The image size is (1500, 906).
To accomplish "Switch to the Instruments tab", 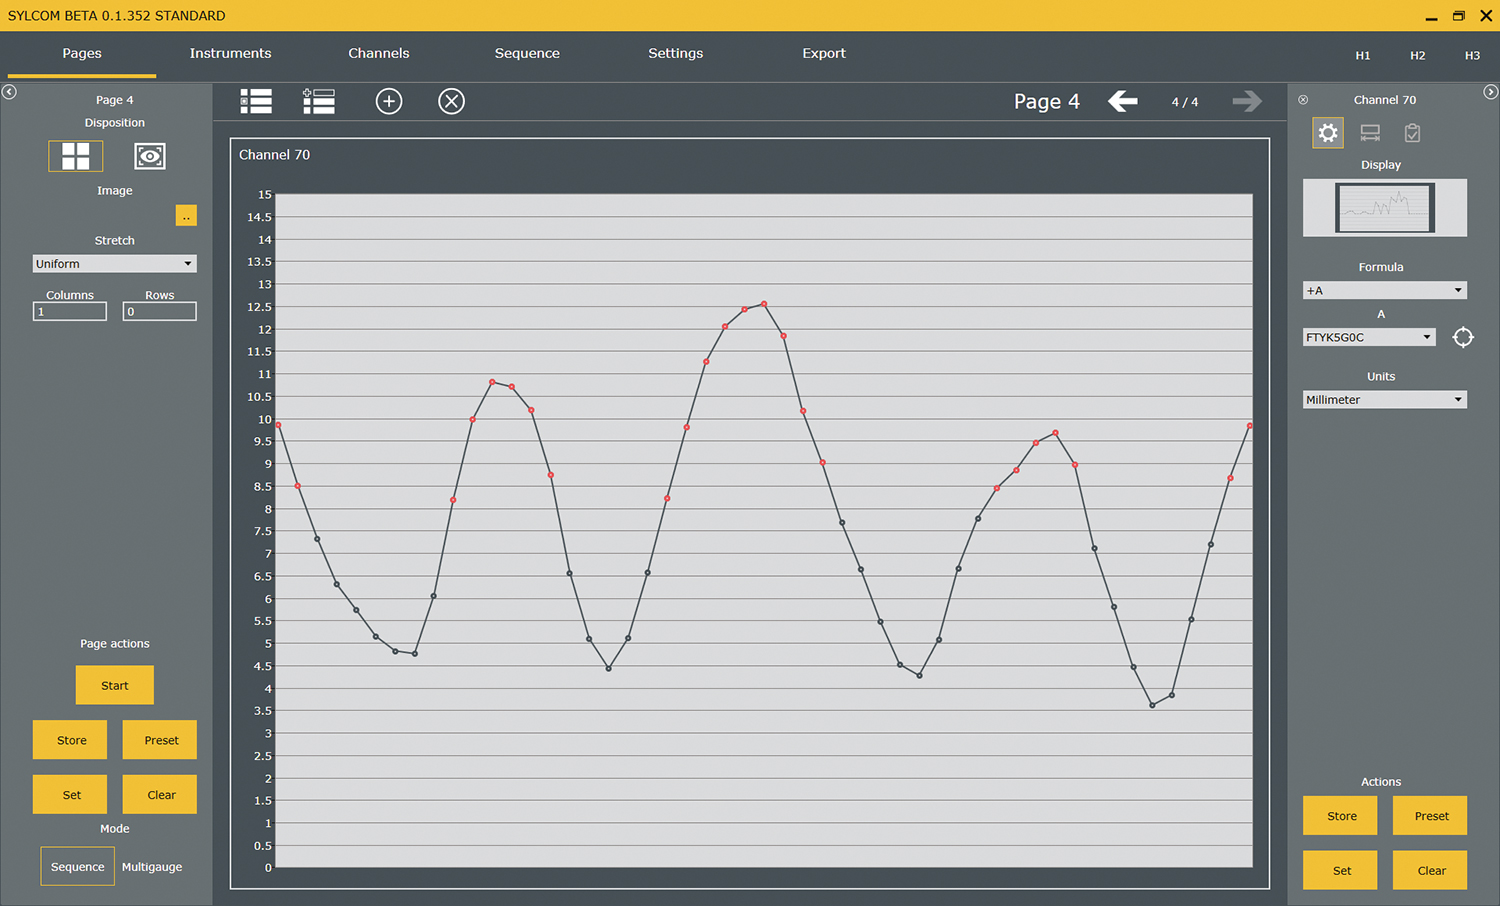I will [x=230, y=53].
